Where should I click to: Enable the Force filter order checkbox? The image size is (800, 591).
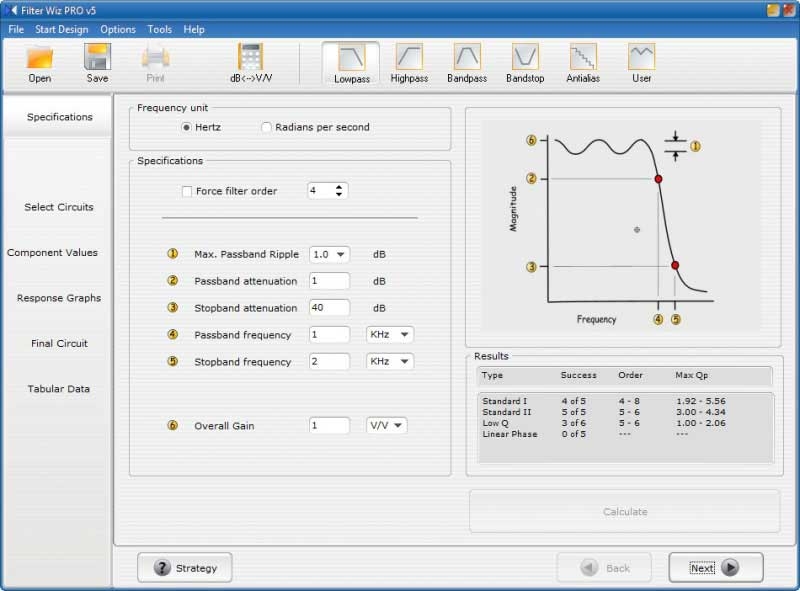187,191
